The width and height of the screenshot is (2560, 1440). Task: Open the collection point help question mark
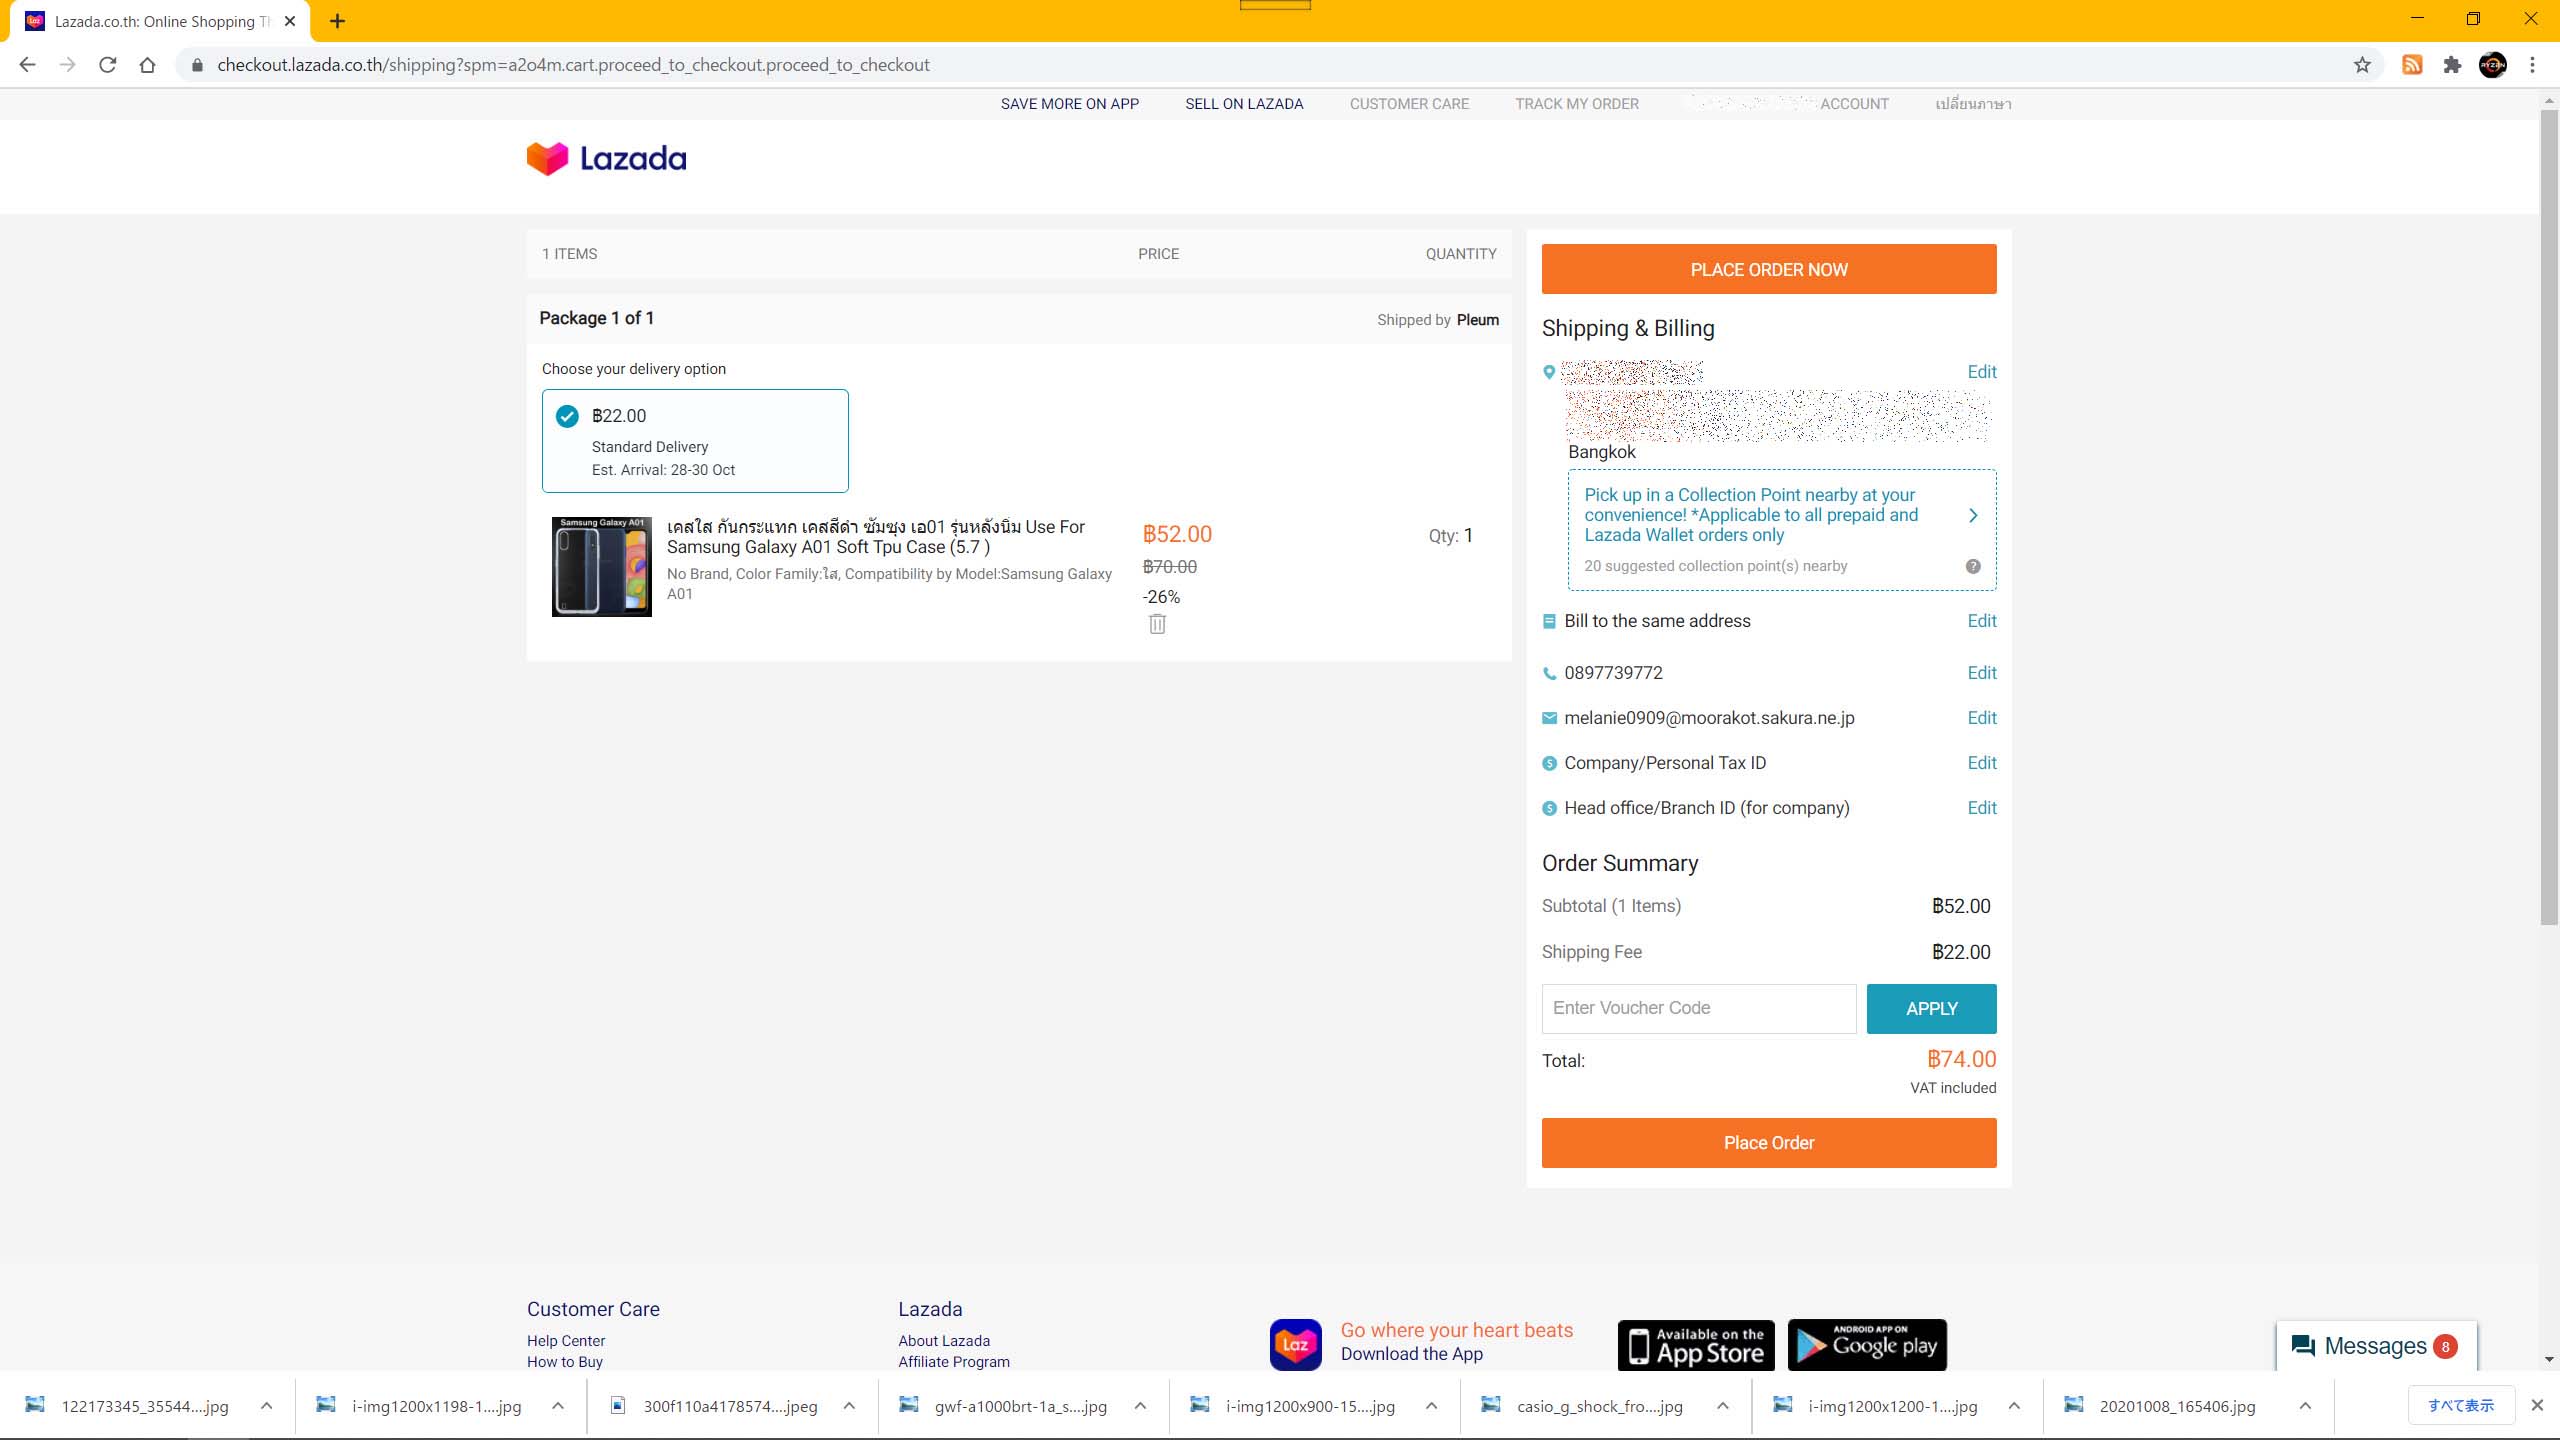[x=1973, y=566]
